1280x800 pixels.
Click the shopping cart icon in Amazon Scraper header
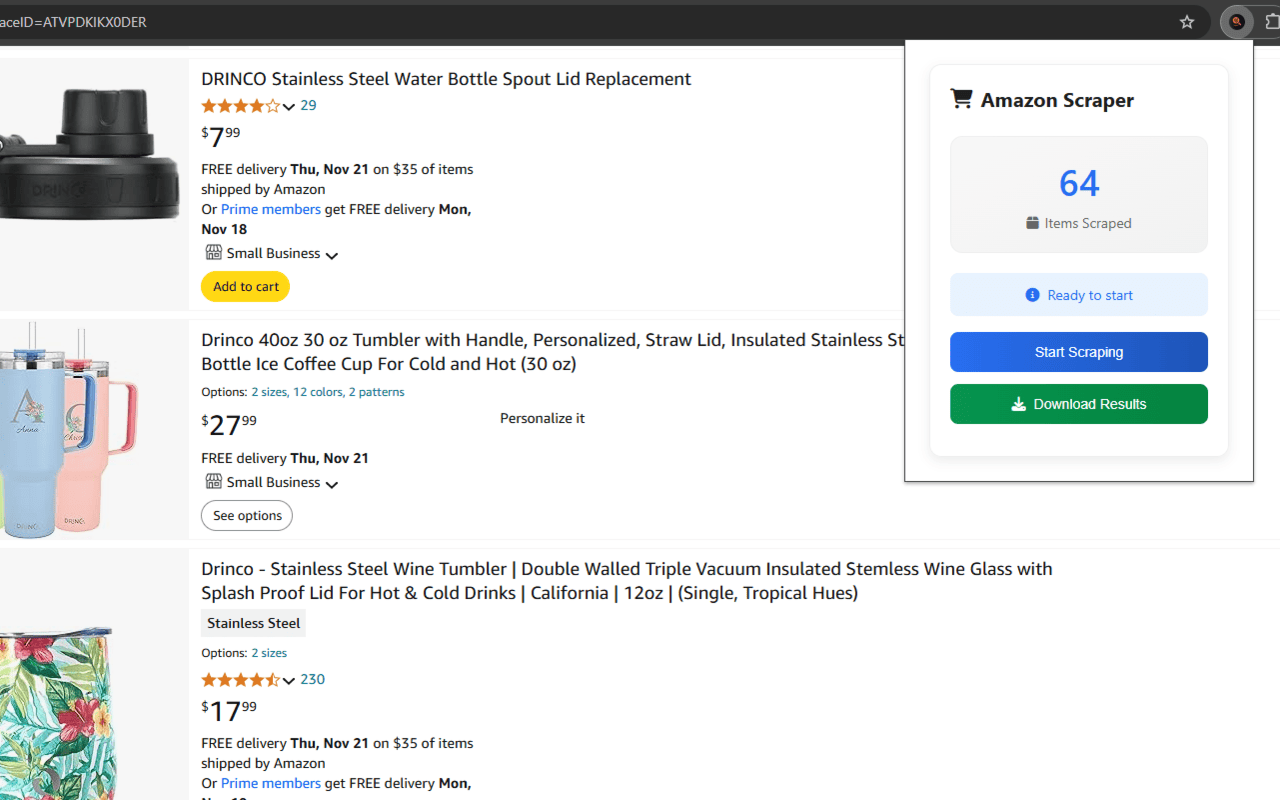pyautogui.click(x=961, y=98)
